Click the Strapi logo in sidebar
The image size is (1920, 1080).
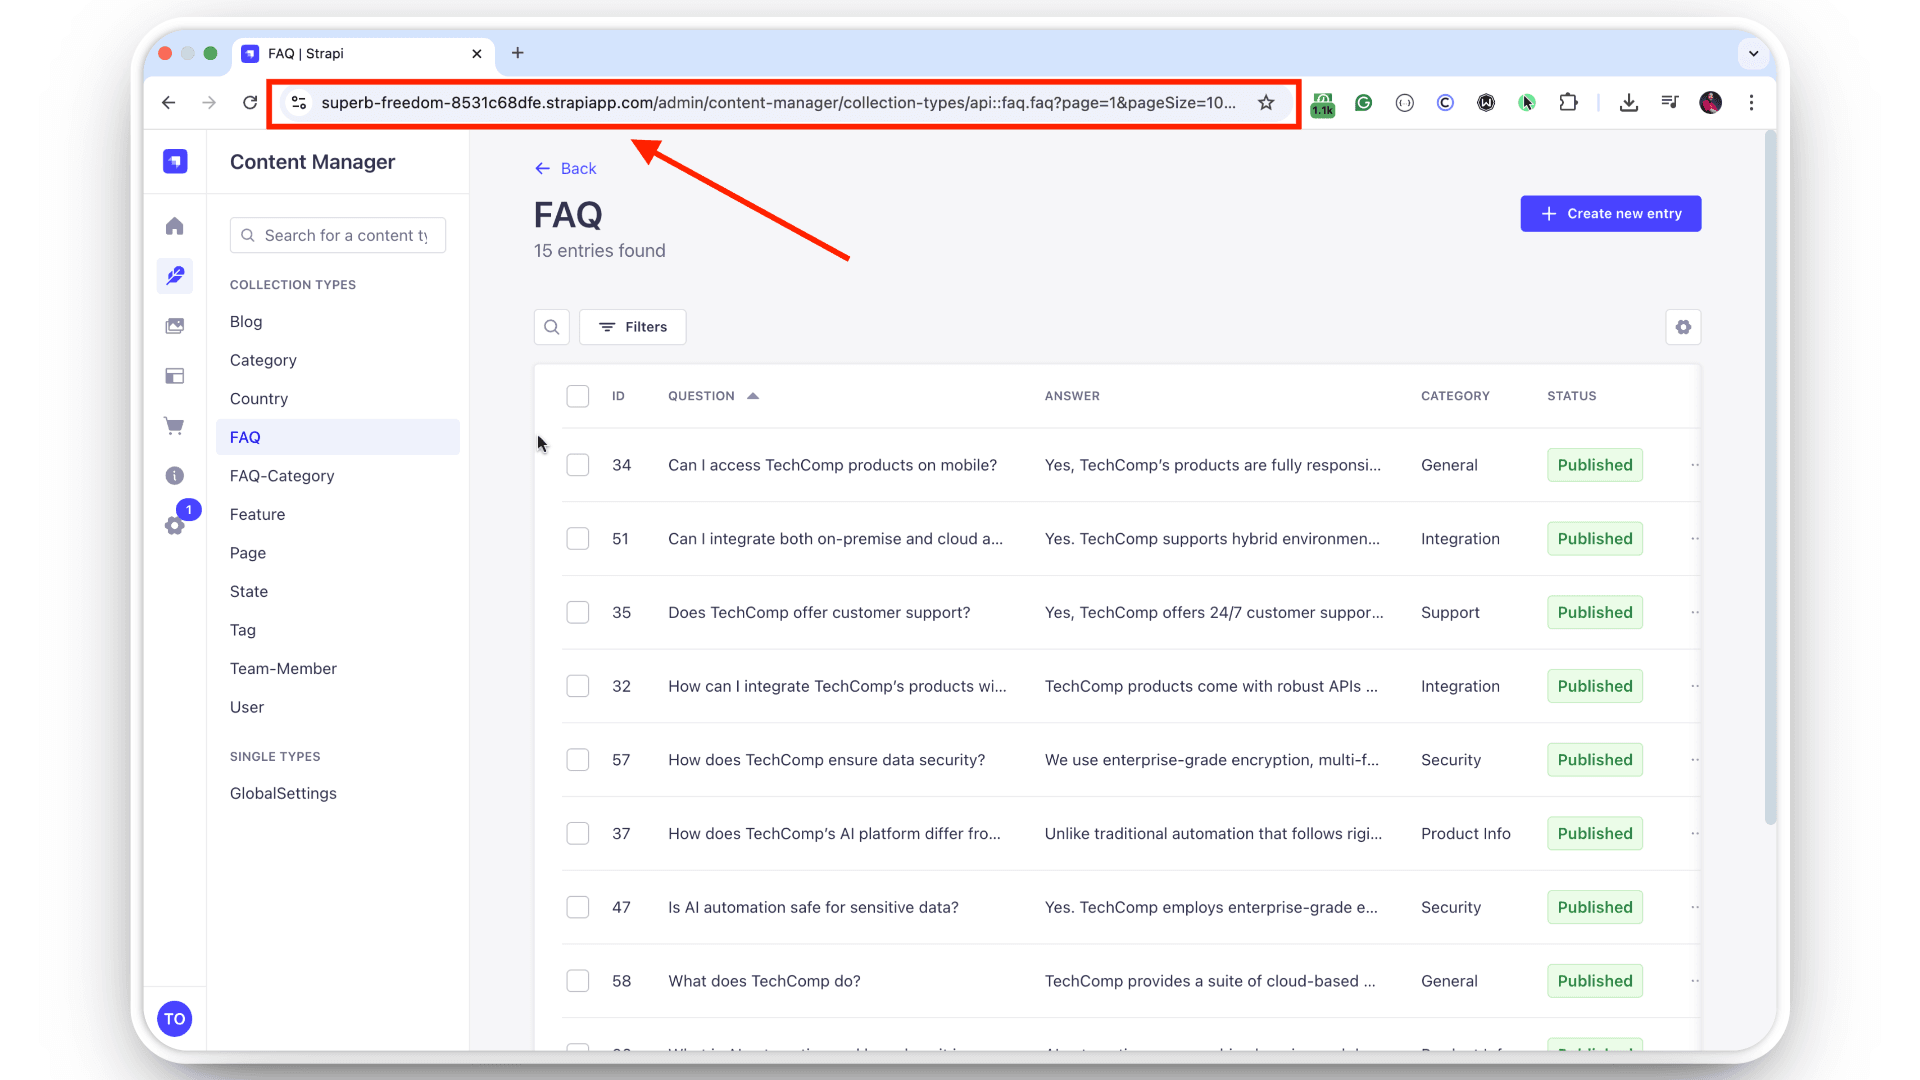(x=175, y=161)
